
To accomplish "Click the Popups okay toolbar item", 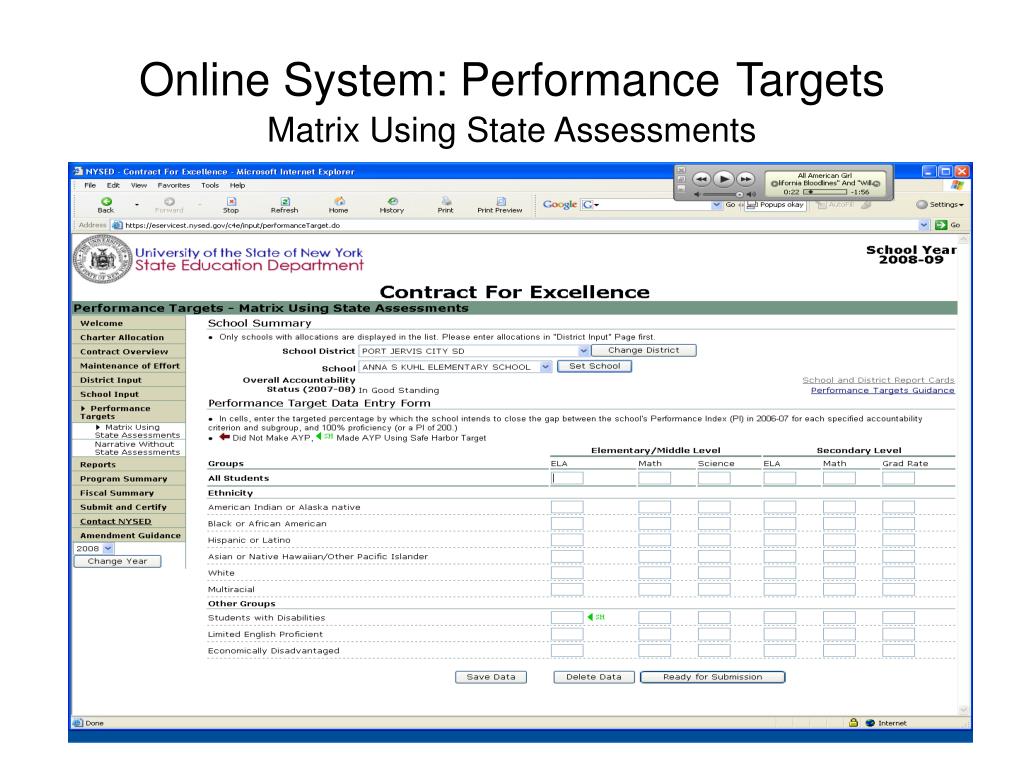I will 776,205.
